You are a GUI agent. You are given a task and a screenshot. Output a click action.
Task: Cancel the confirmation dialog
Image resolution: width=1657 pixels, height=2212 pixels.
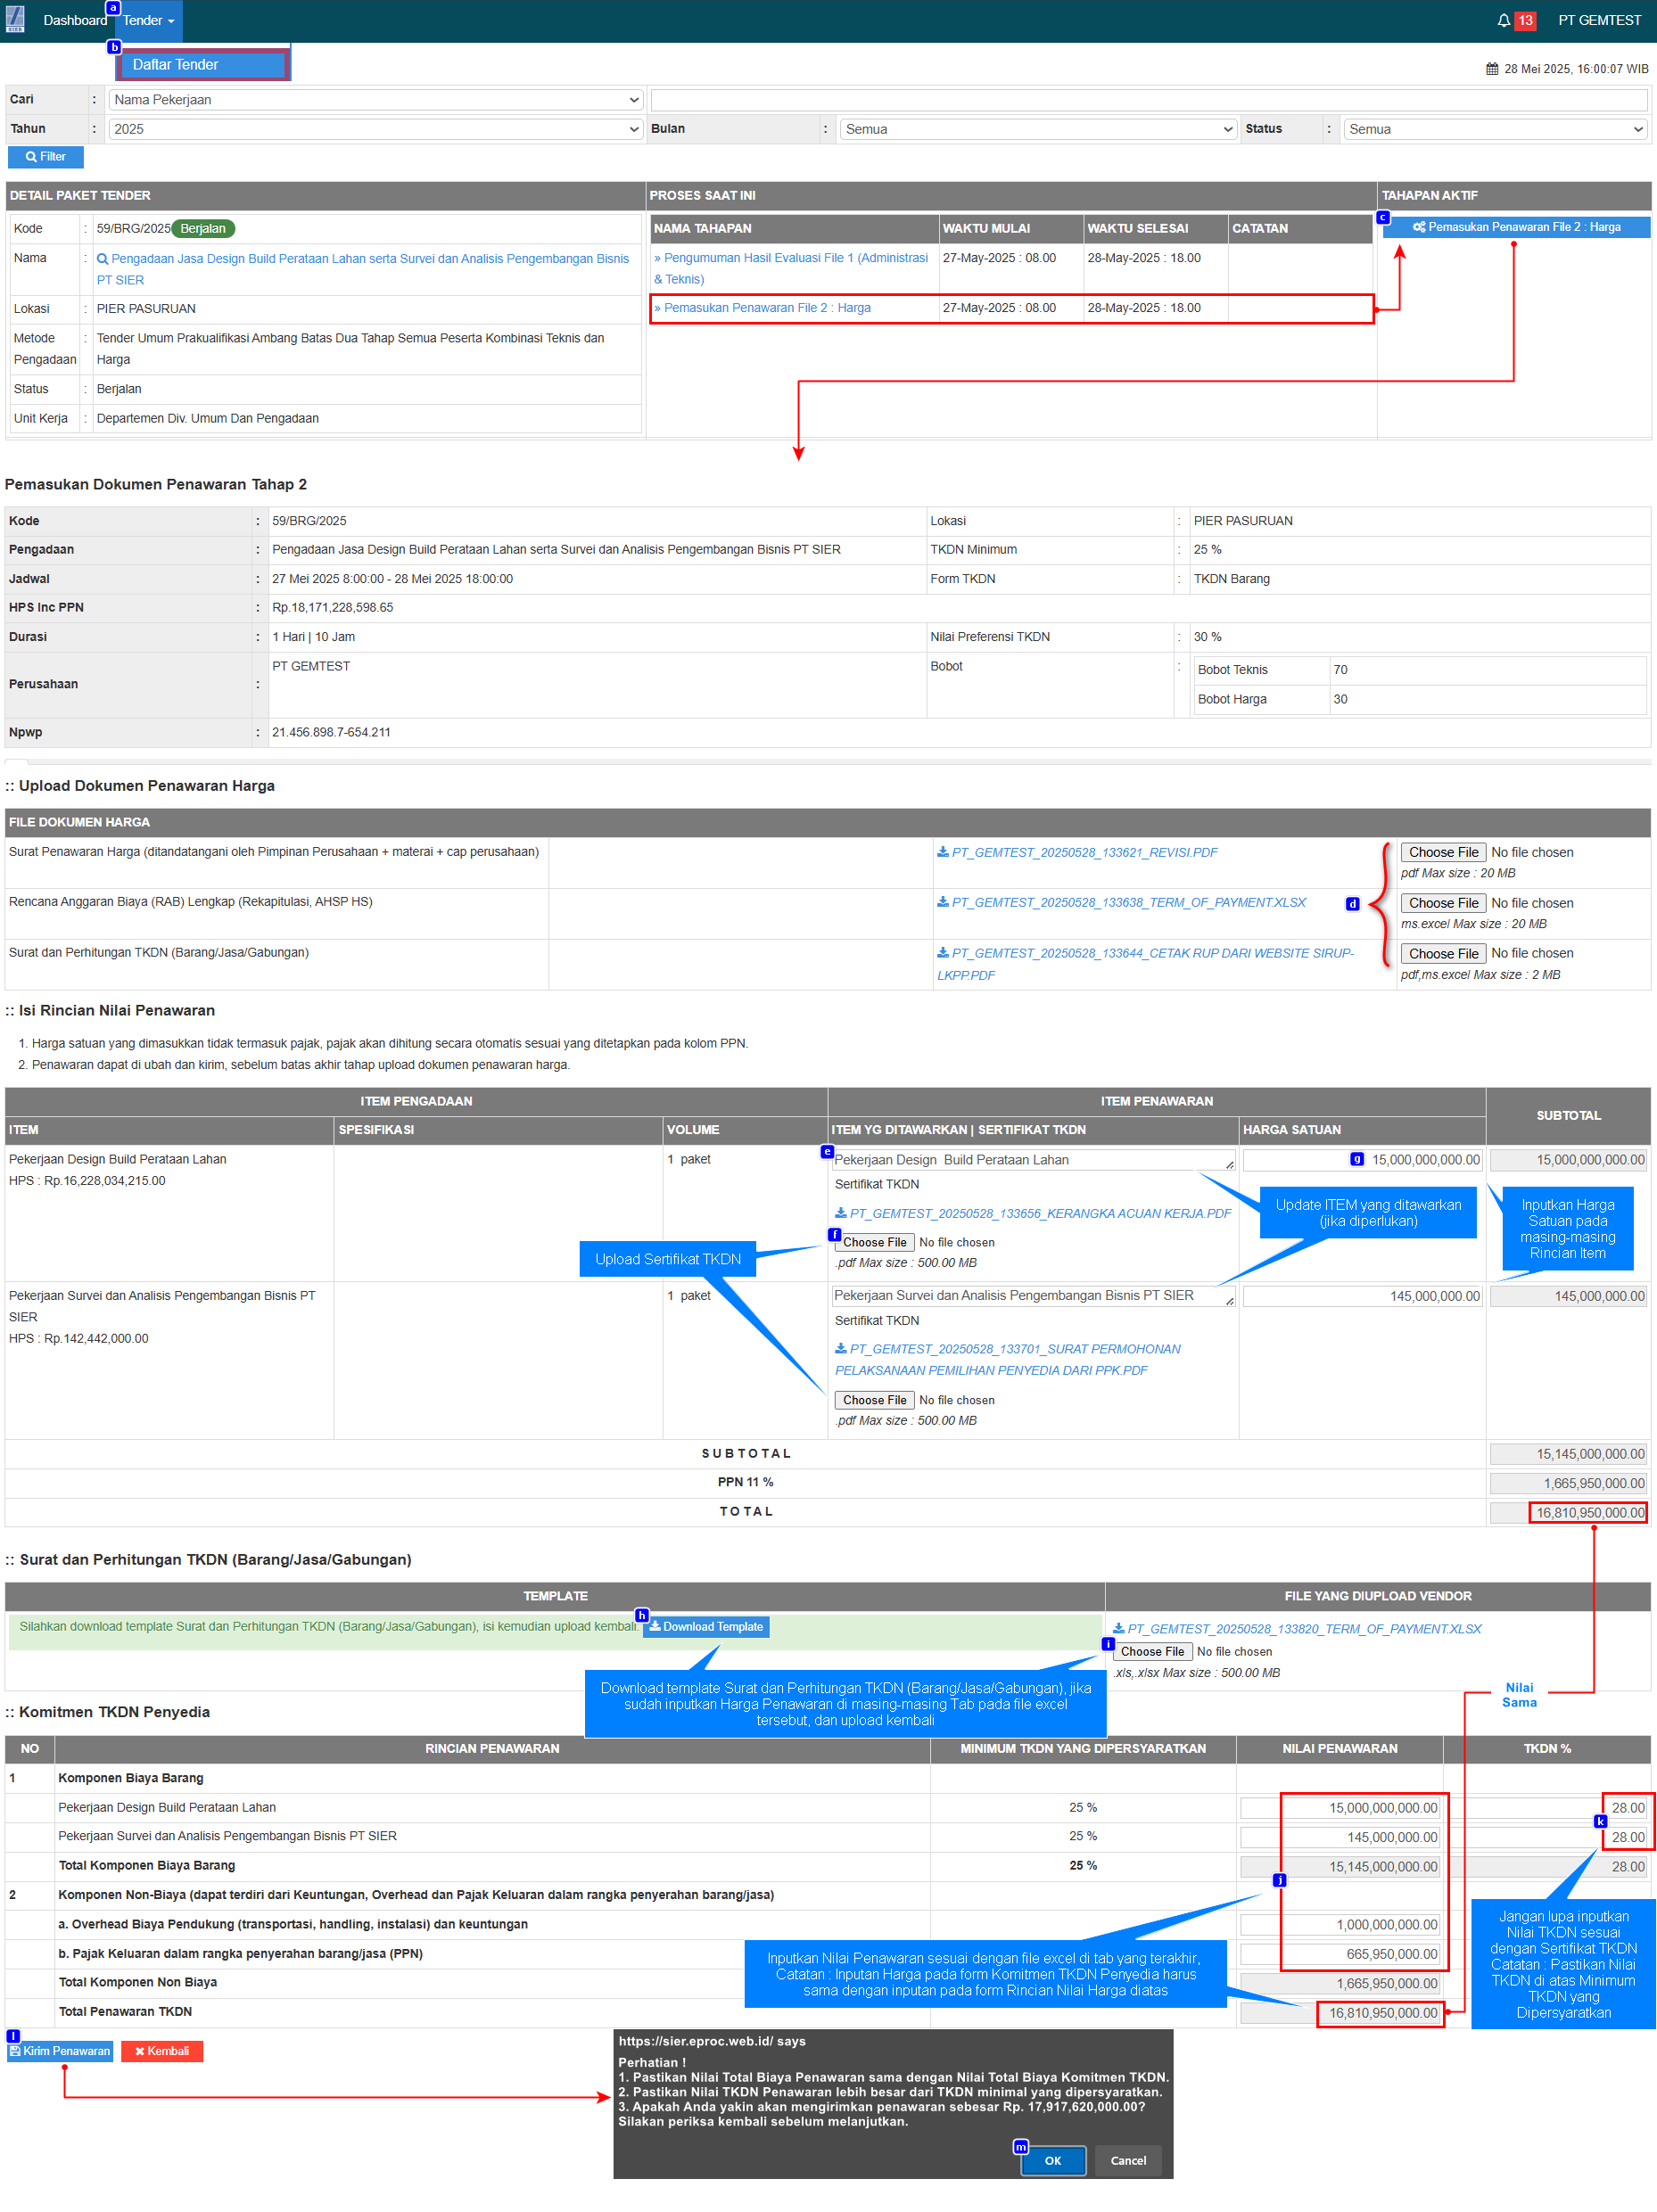[1128, 2161]
